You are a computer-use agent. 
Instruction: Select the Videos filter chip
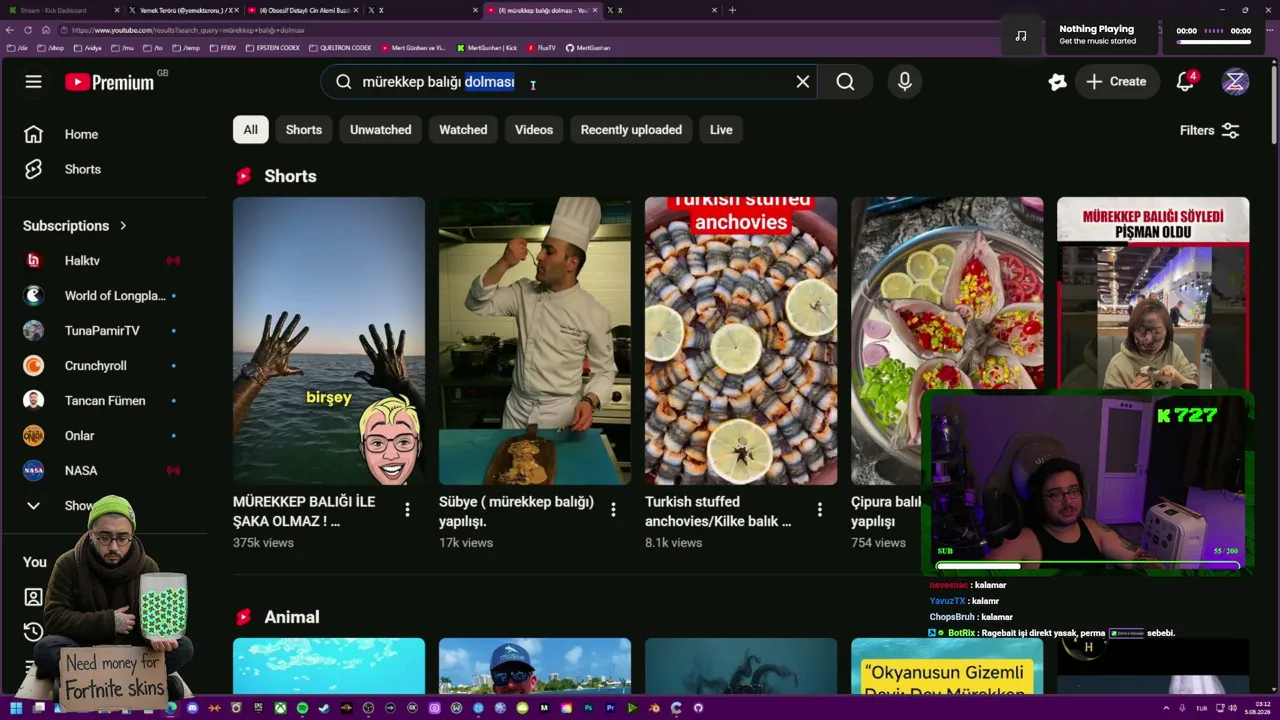(x=534, y=130)
